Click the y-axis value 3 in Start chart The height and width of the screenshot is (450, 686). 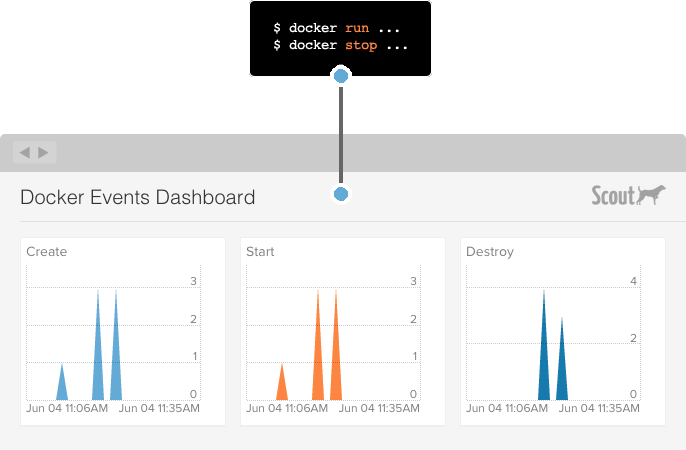tap(413, 281)
